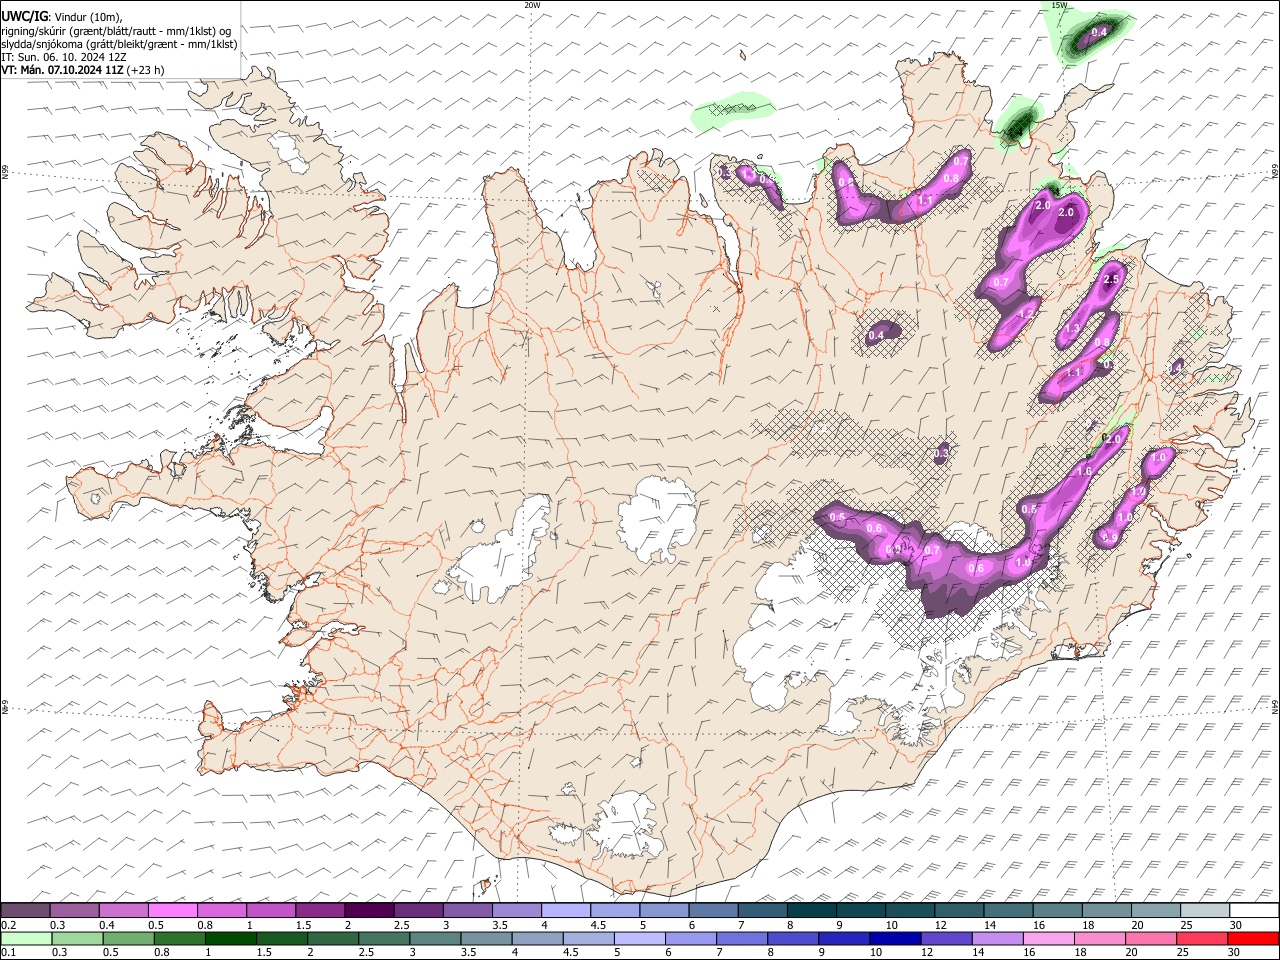Click the '1.6' snowfall value on the map
Screen dimensions: 1280x960
[1084, 471]
